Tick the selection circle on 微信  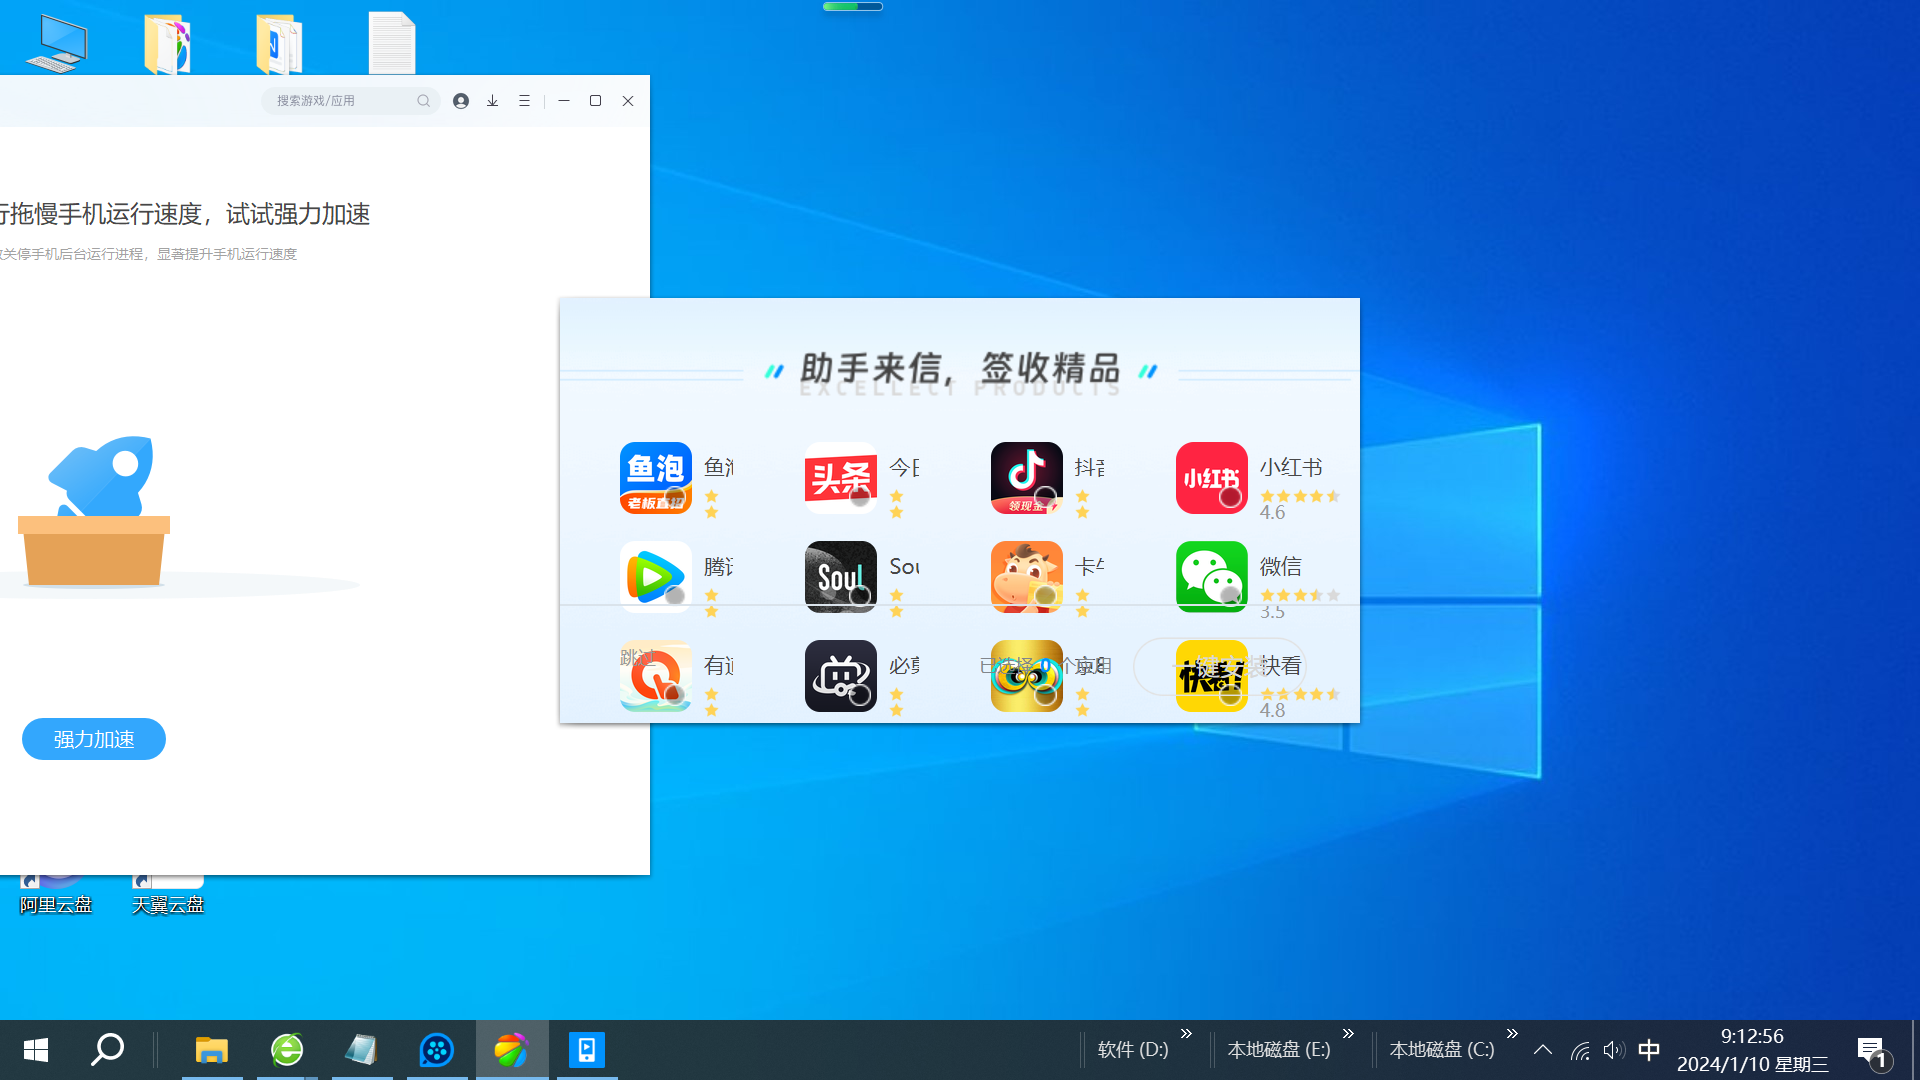(1231, 596)
